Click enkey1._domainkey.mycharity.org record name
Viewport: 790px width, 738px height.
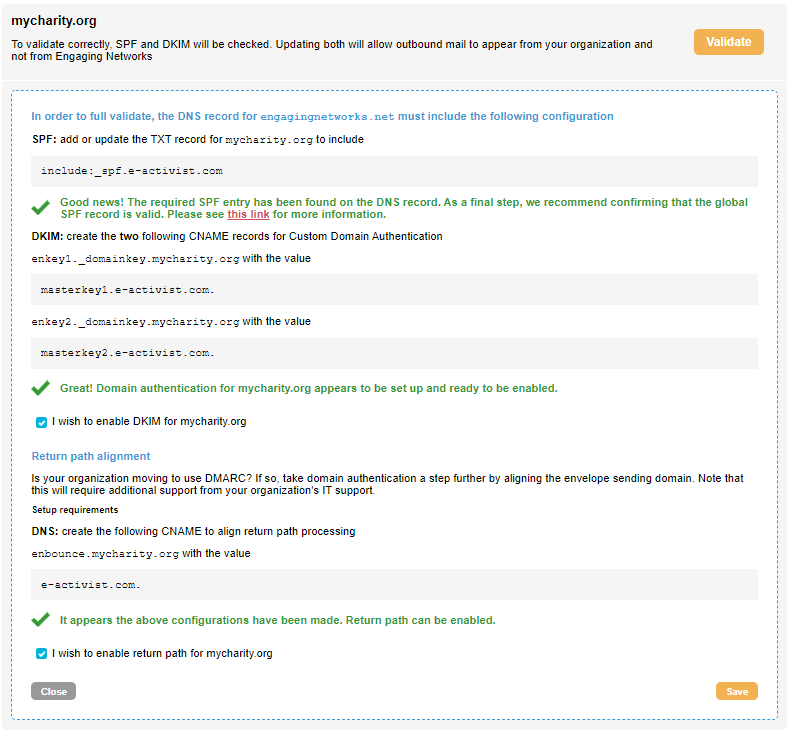tap(135, 258)
